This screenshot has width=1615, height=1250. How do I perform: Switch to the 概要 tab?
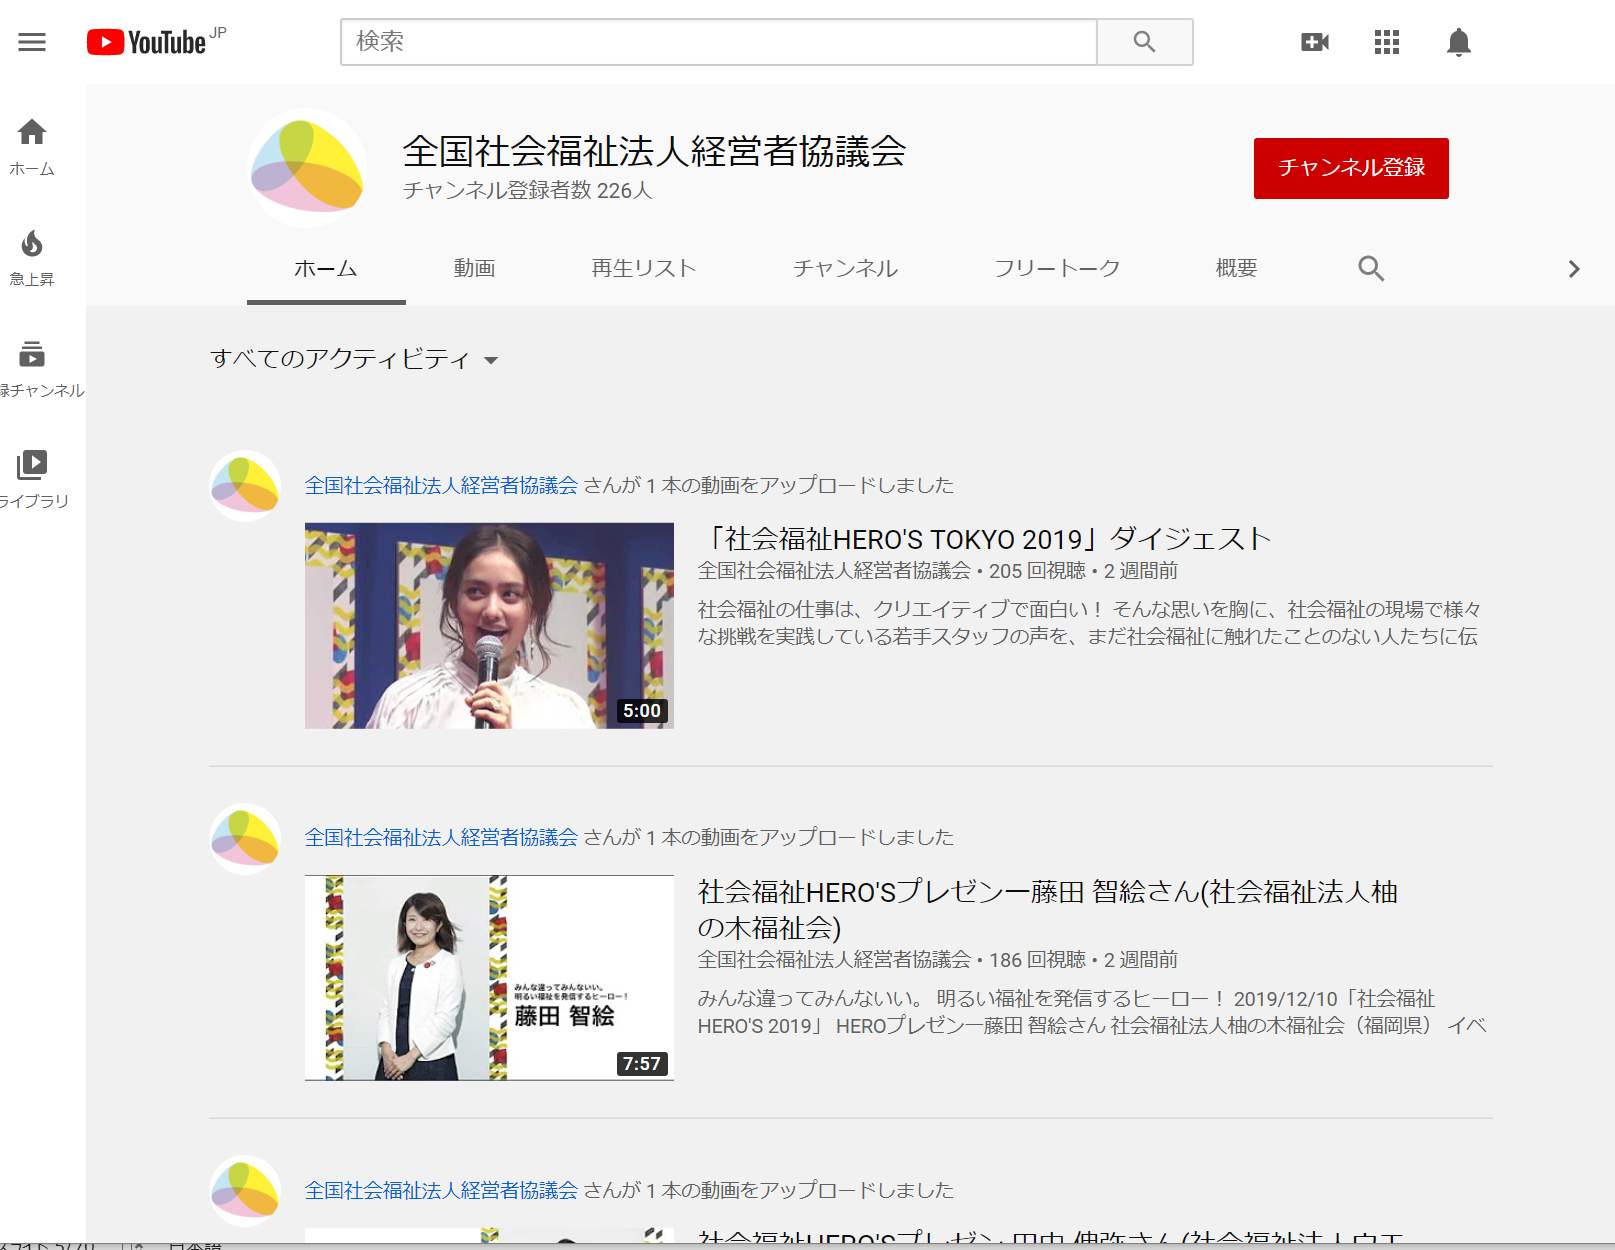pyautogui.click(x=1236, y=268)
